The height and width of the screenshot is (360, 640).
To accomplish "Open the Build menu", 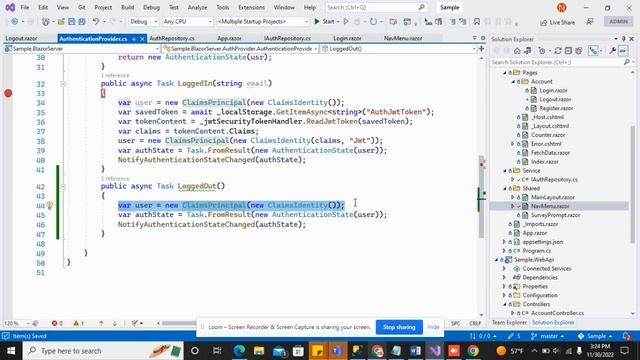I will pos(127,7).
